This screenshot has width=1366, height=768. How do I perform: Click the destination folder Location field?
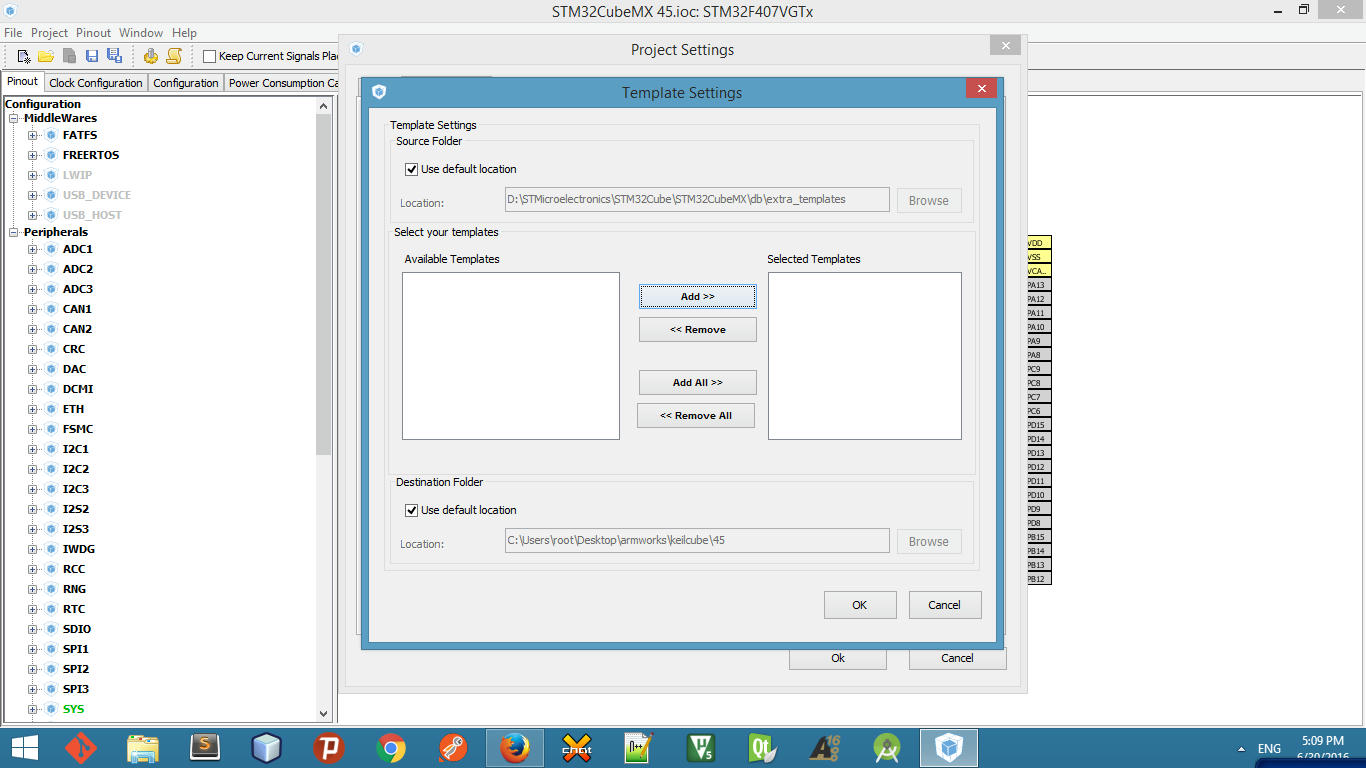pos(697,541)
